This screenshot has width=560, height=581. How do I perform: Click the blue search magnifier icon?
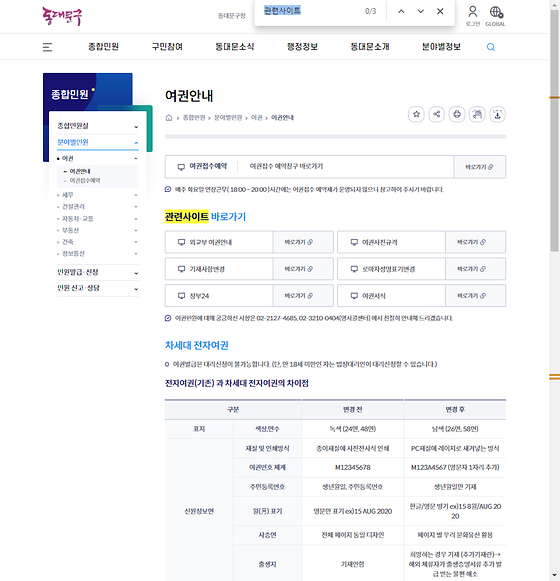tap(491, 47)
